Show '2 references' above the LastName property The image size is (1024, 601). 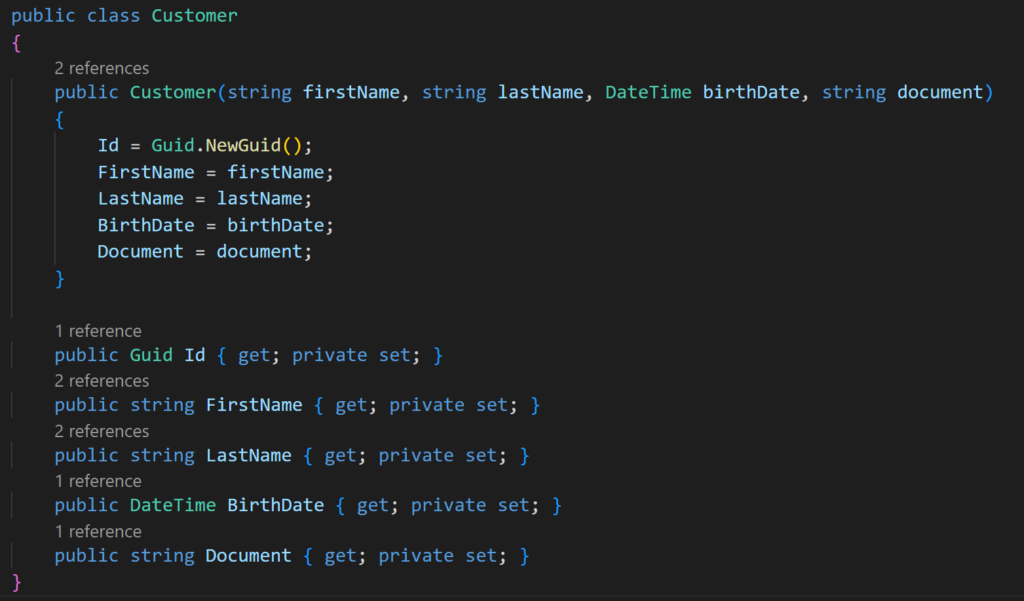point(102,431)
